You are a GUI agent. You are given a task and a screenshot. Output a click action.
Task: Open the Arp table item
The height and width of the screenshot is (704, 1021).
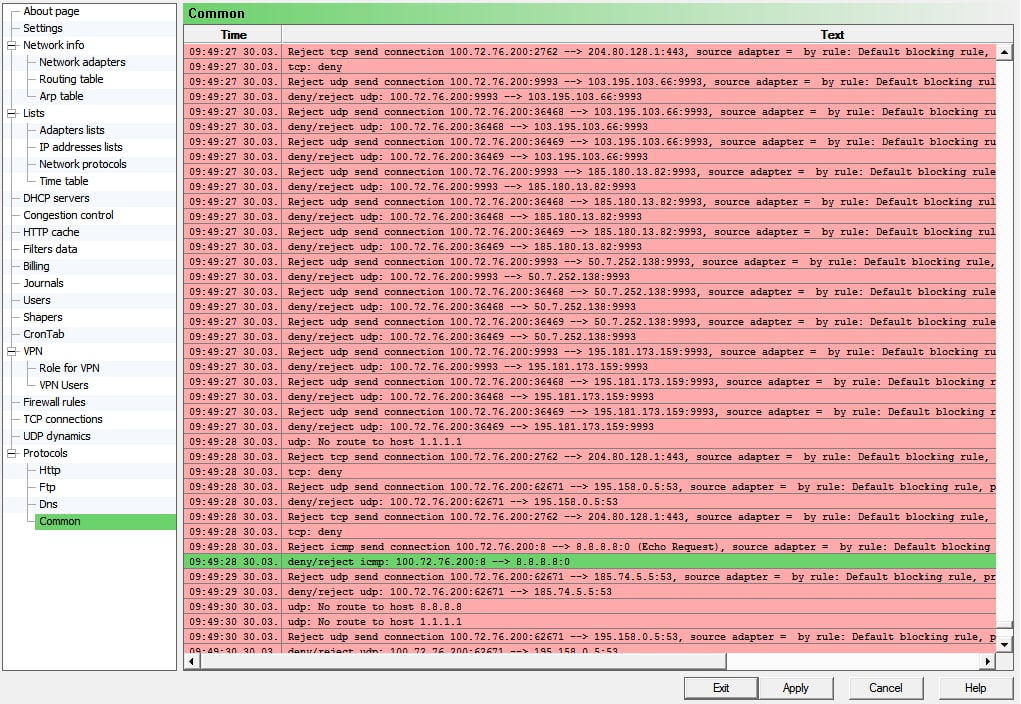click(61, 96)
